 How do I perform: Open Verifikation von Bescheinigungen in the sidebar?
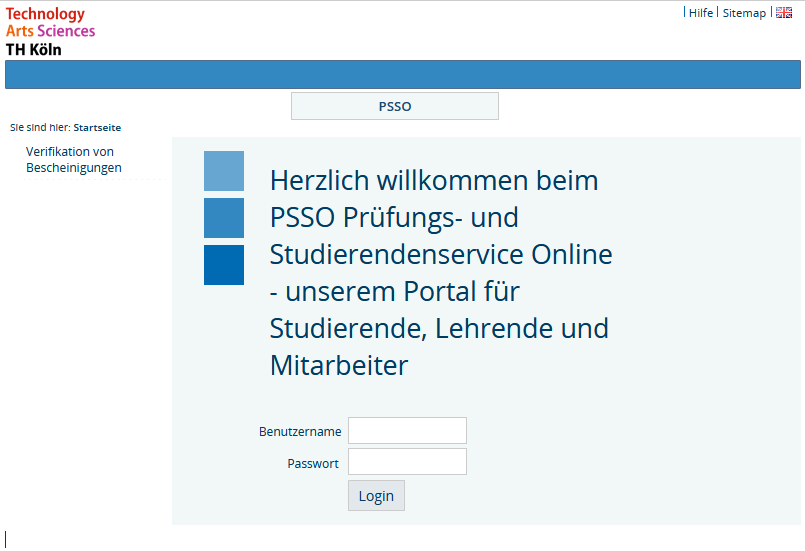tap(73, 160)
